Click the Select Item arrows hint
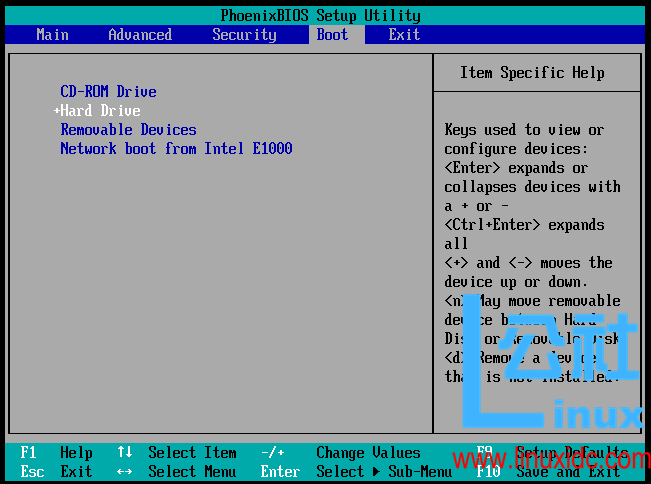 tap(176, 452)
